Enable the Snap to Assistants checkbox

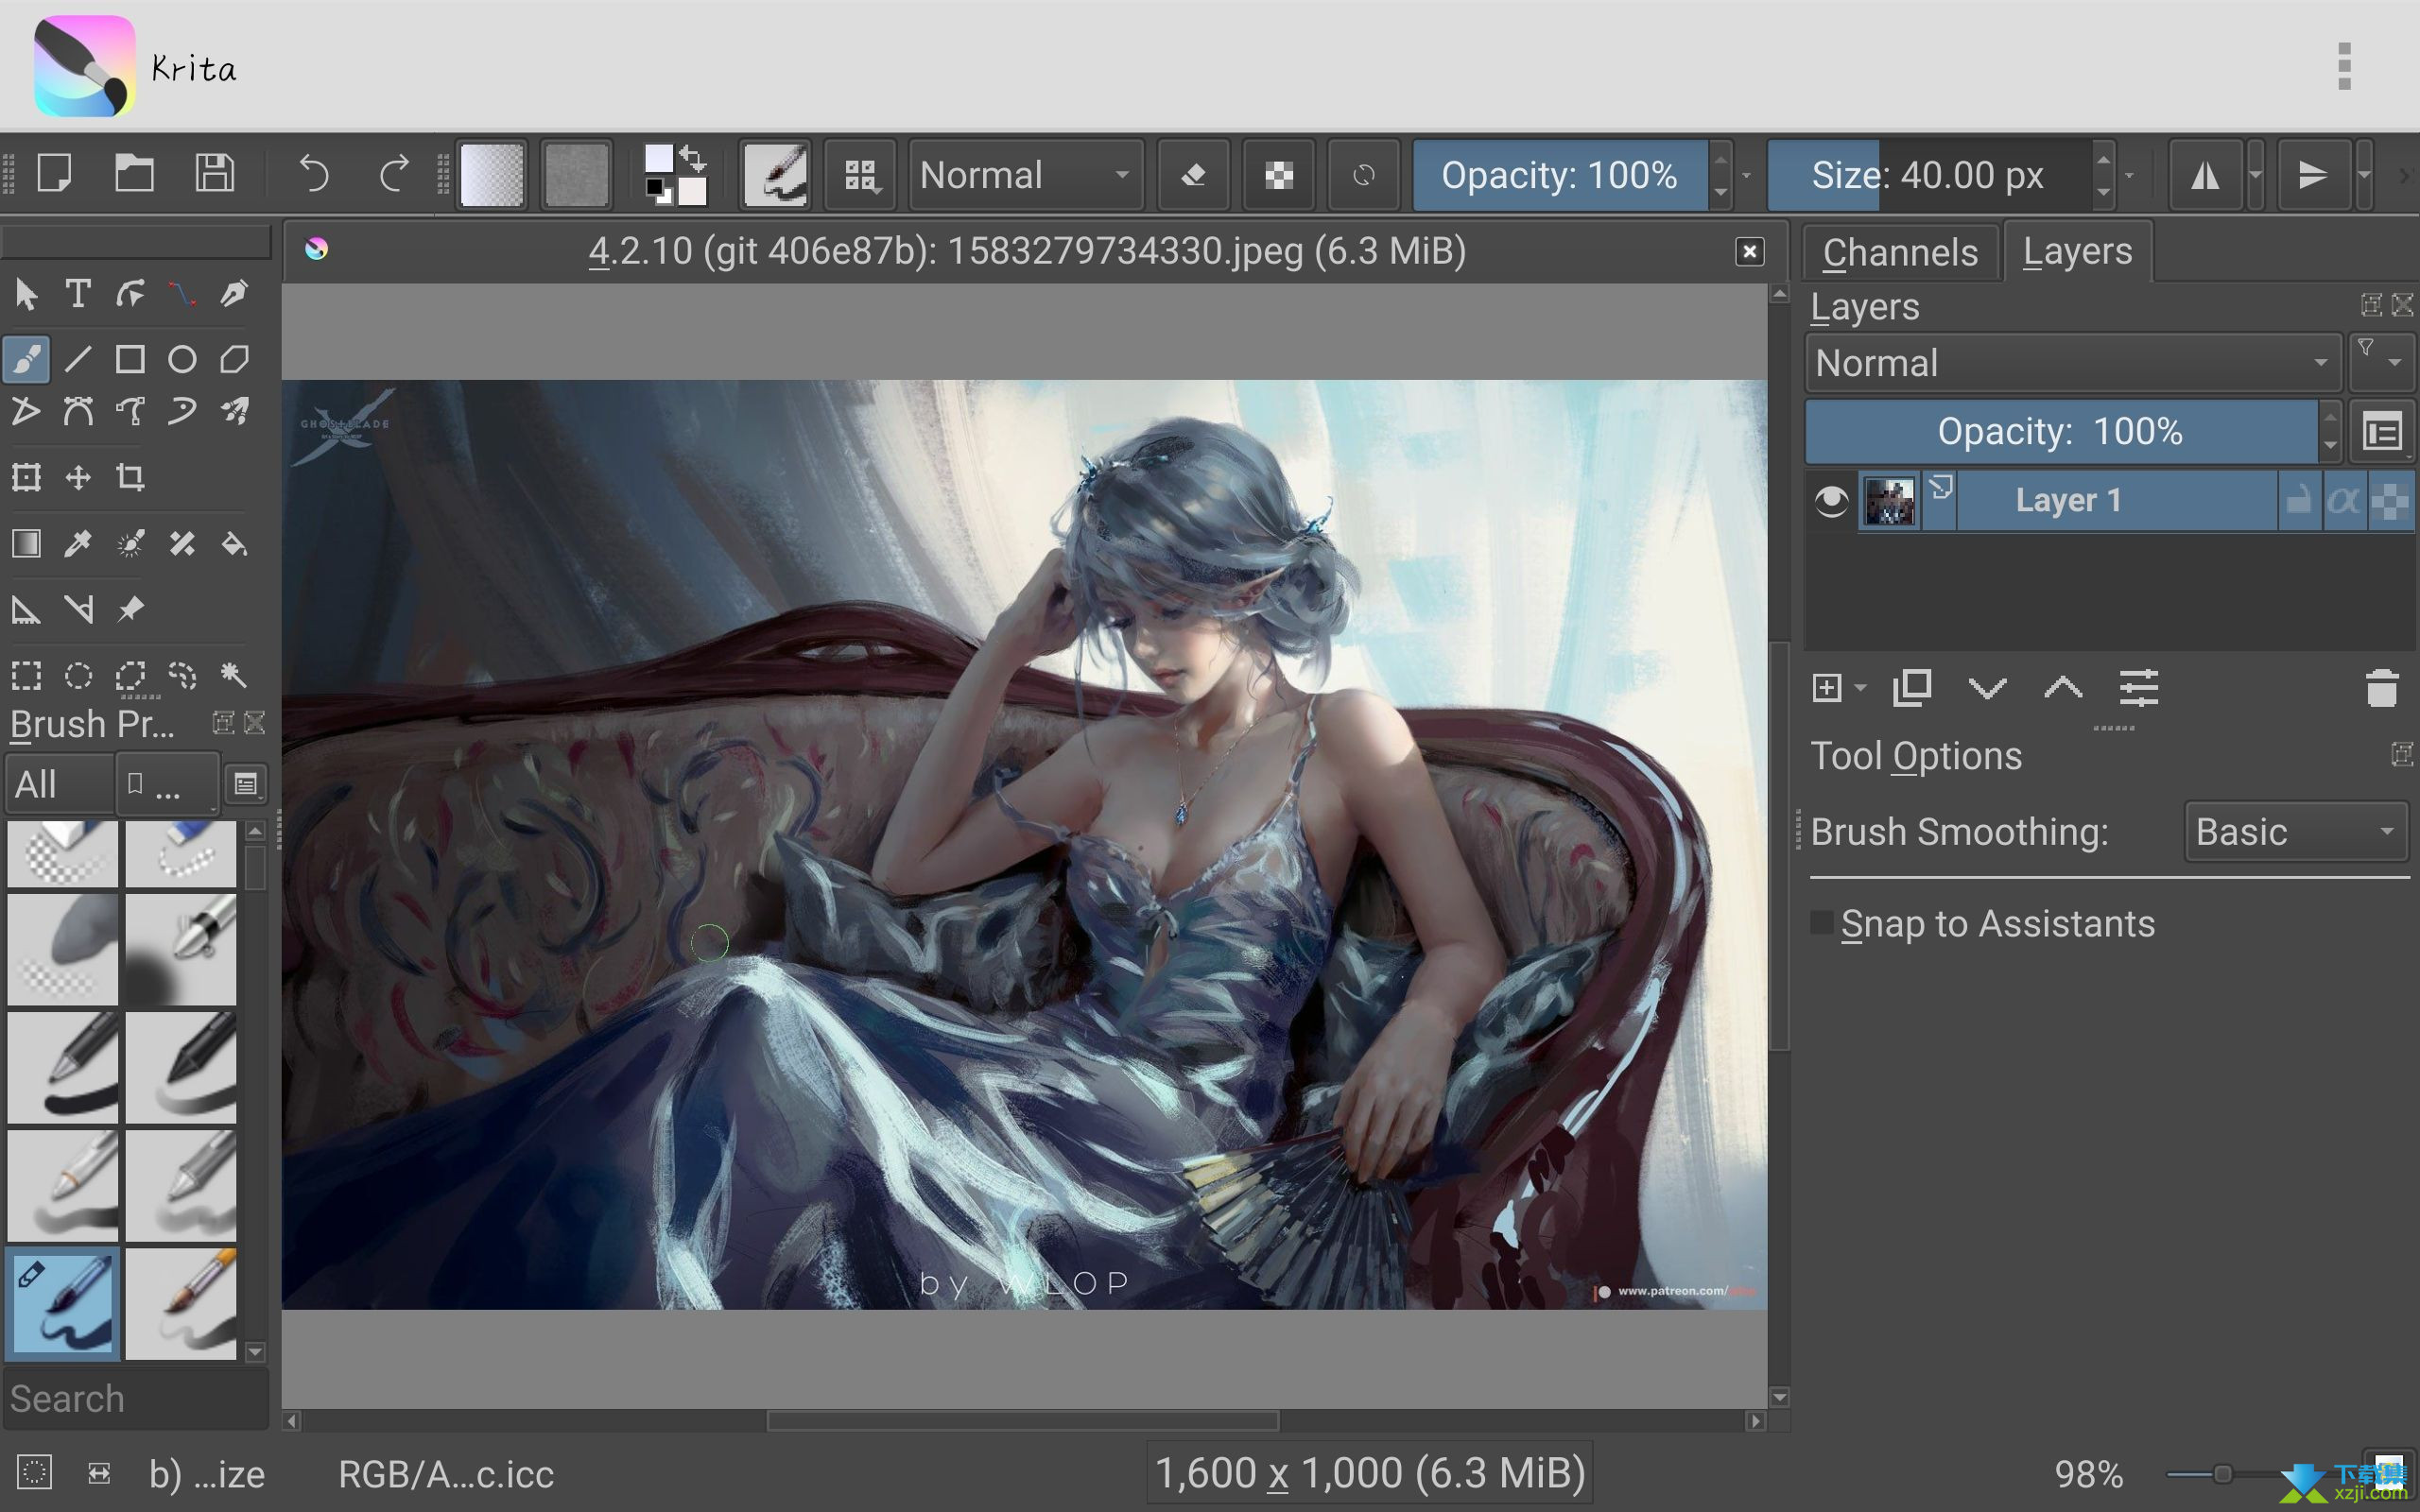pyautogui.click(x=1822, y=923)
